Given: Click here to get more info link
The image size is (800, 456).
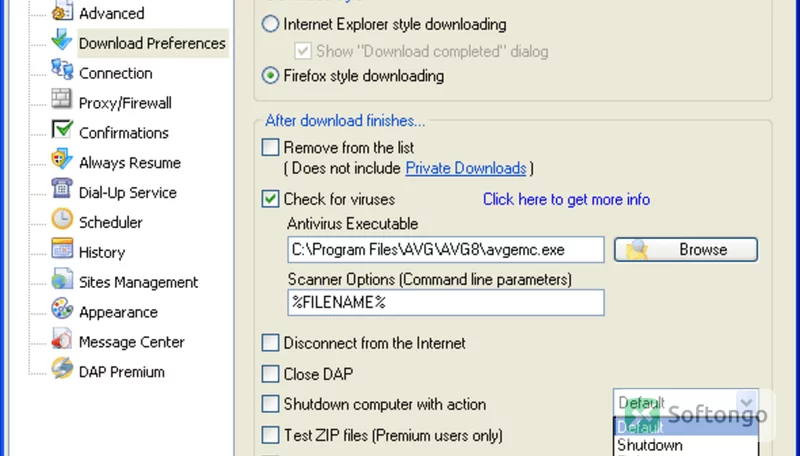Looking at the screenshot, I should (566, 199).
